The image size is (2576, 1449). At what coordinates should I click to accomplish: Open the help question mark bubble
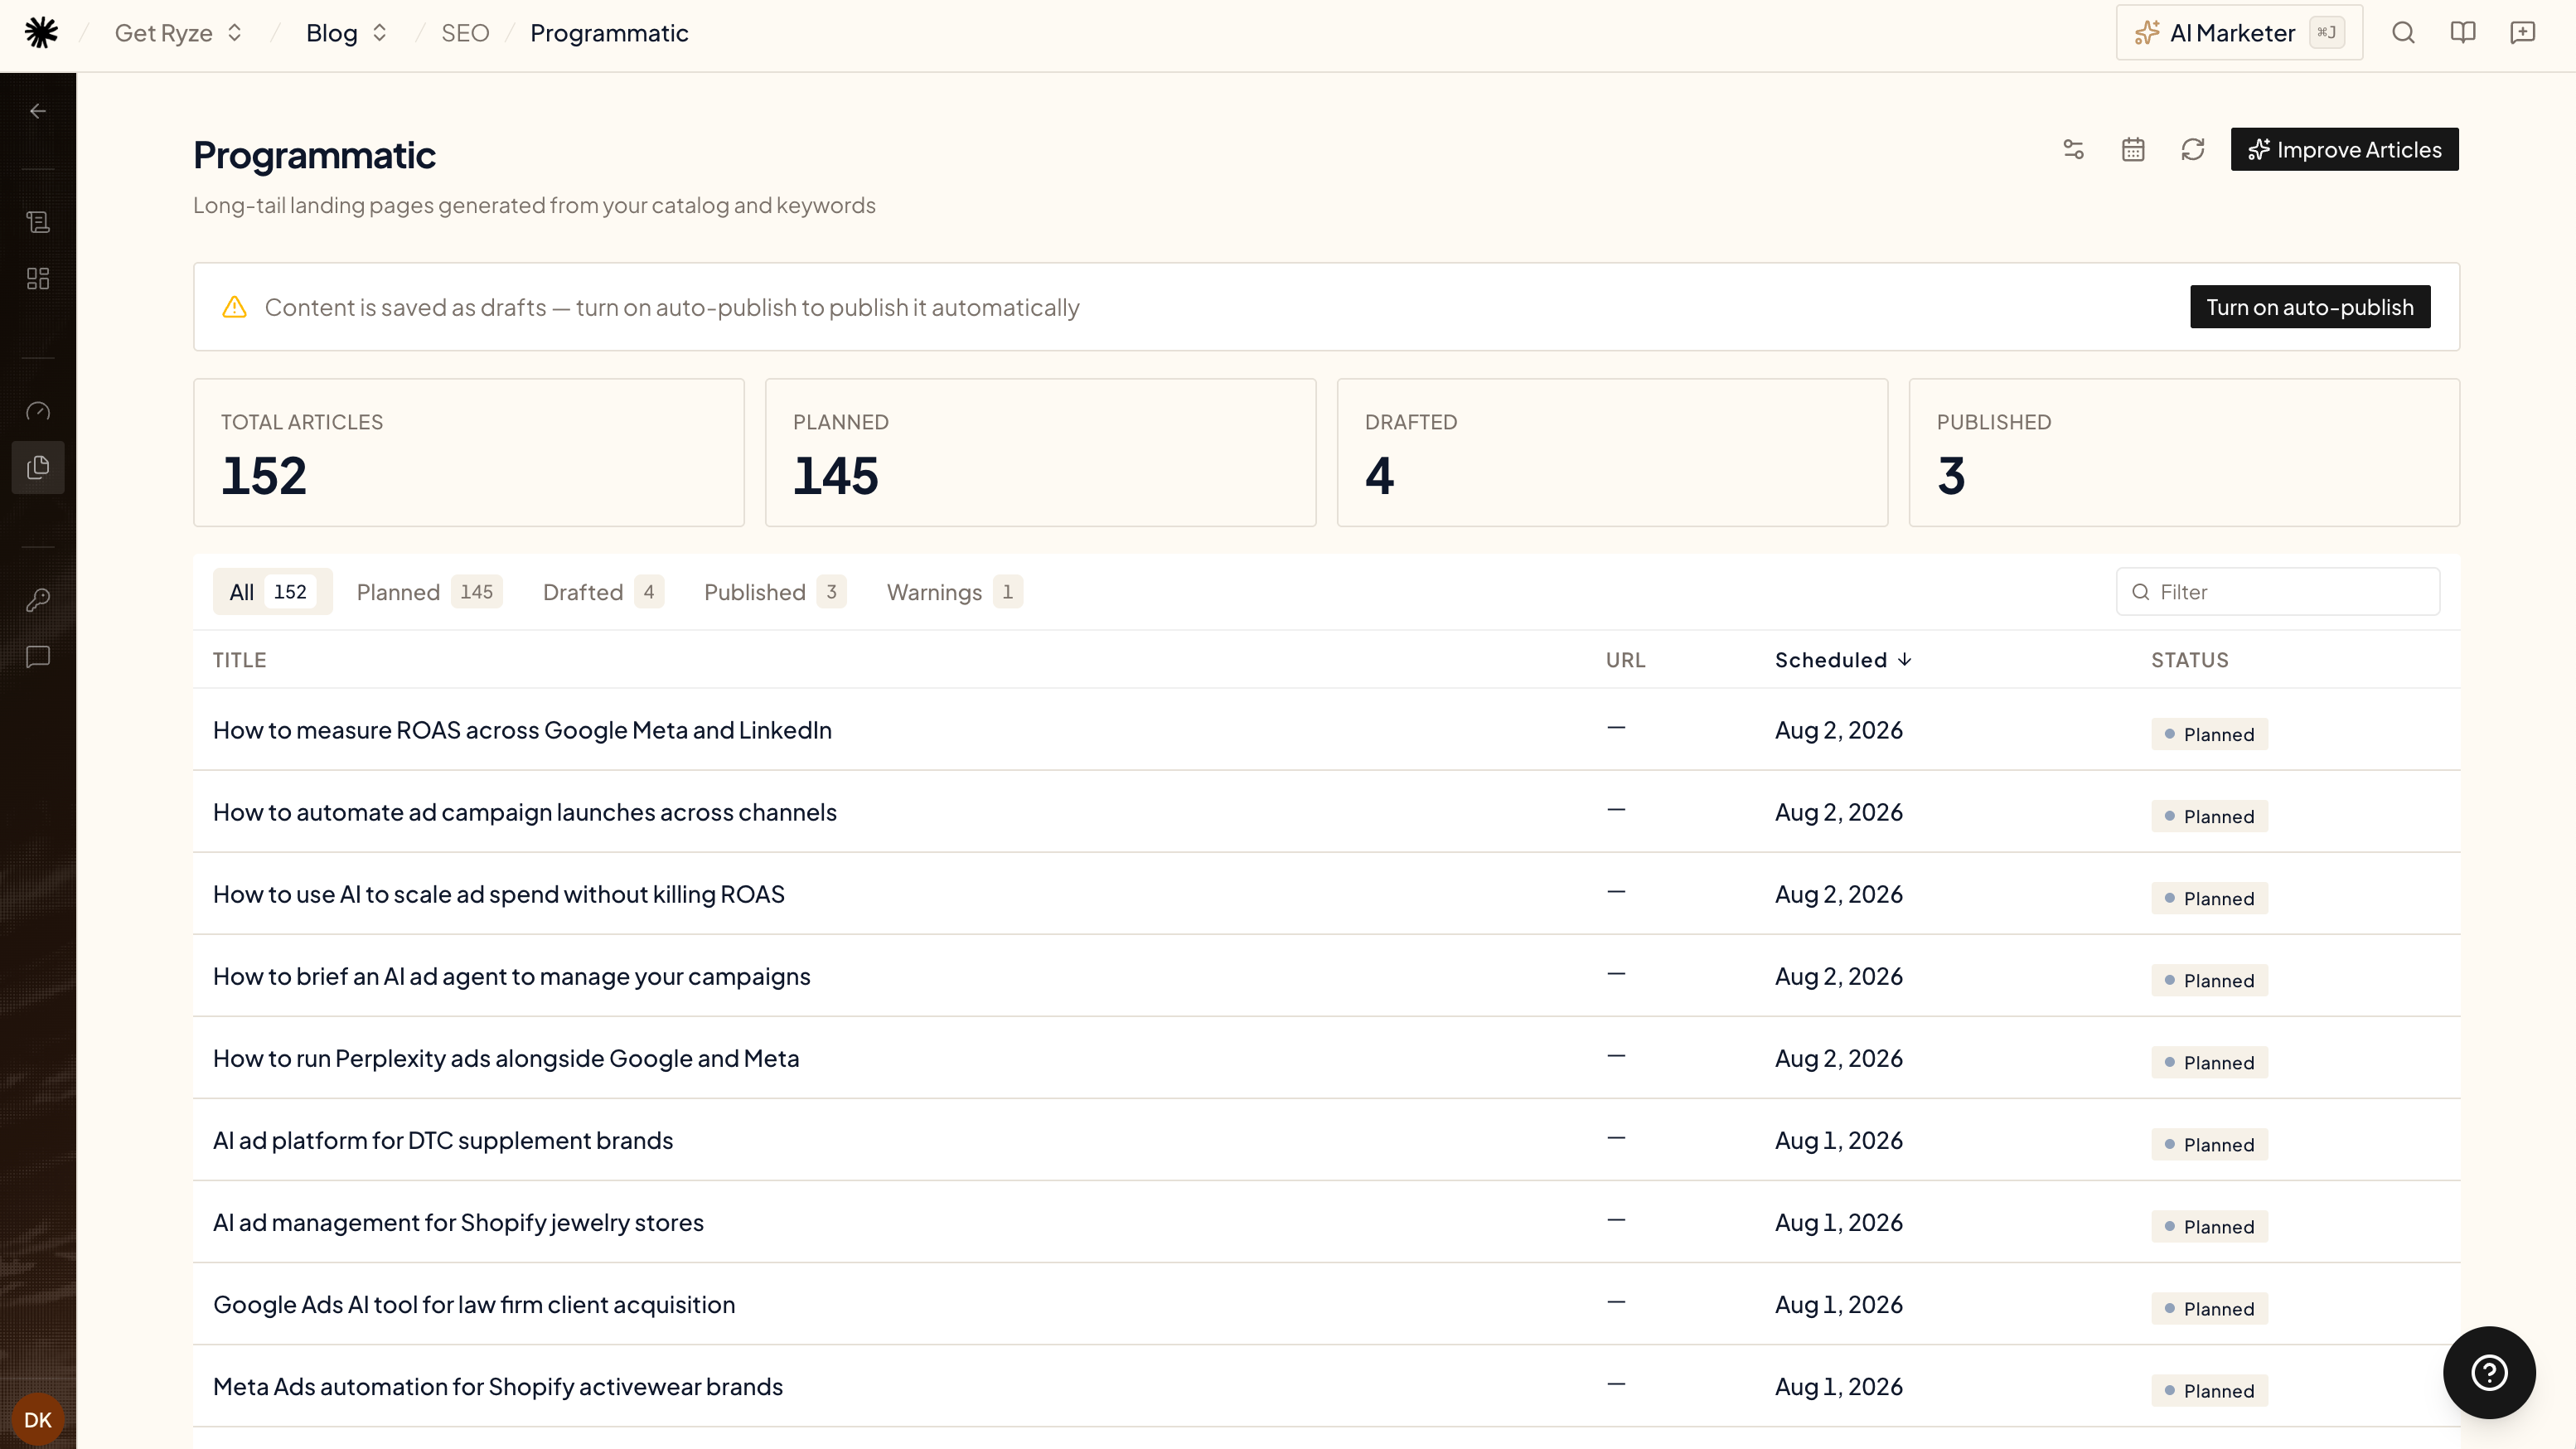coord(2489,1372)
